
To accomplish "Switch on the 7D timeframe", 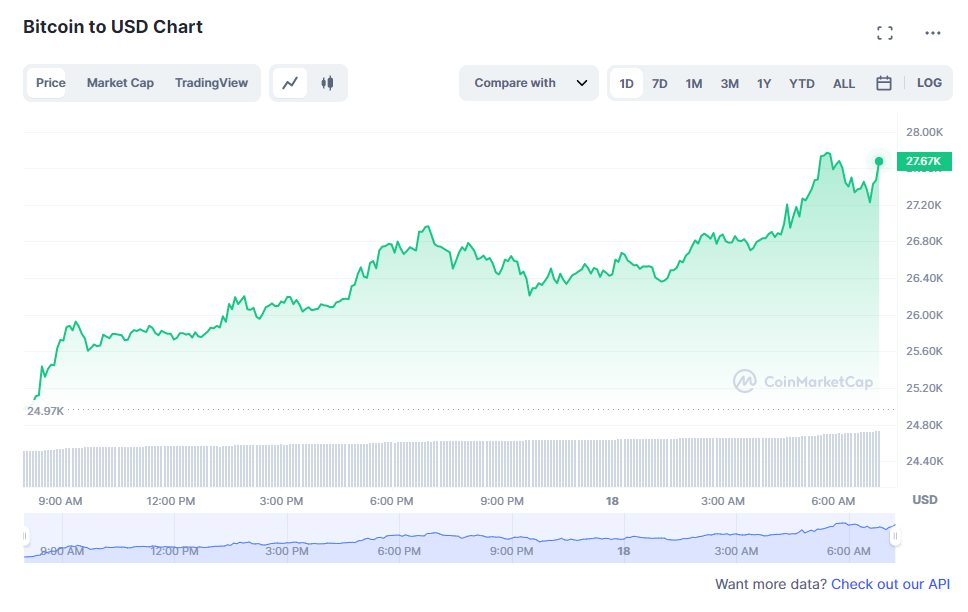I will 660,83.
